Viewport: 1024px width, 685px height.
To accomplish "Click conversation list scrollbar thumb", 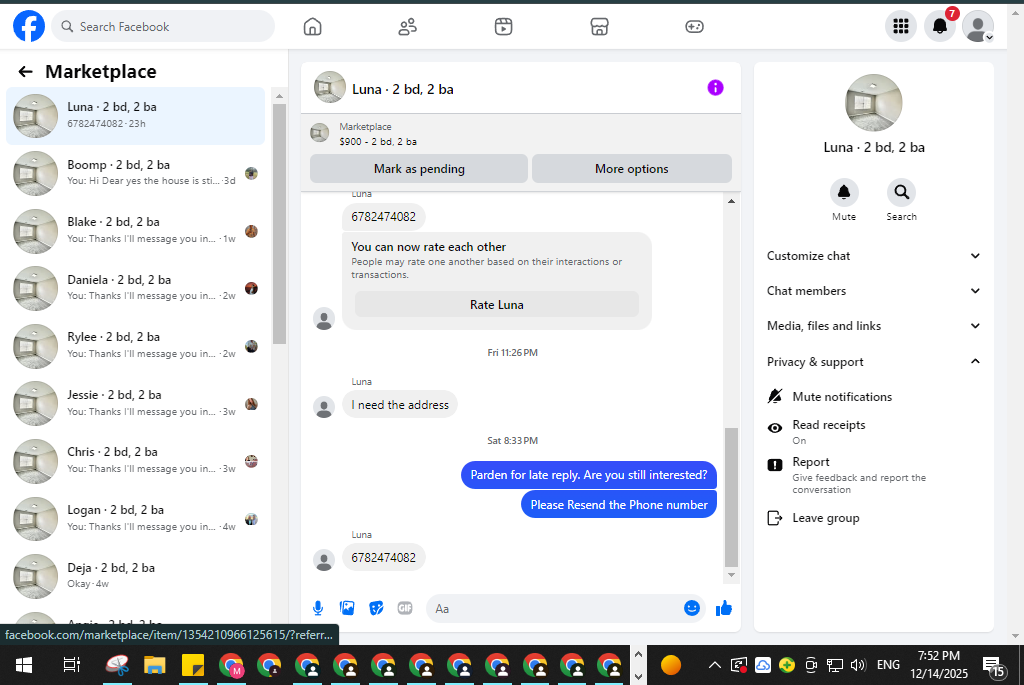I will click(x=279, y=223).
